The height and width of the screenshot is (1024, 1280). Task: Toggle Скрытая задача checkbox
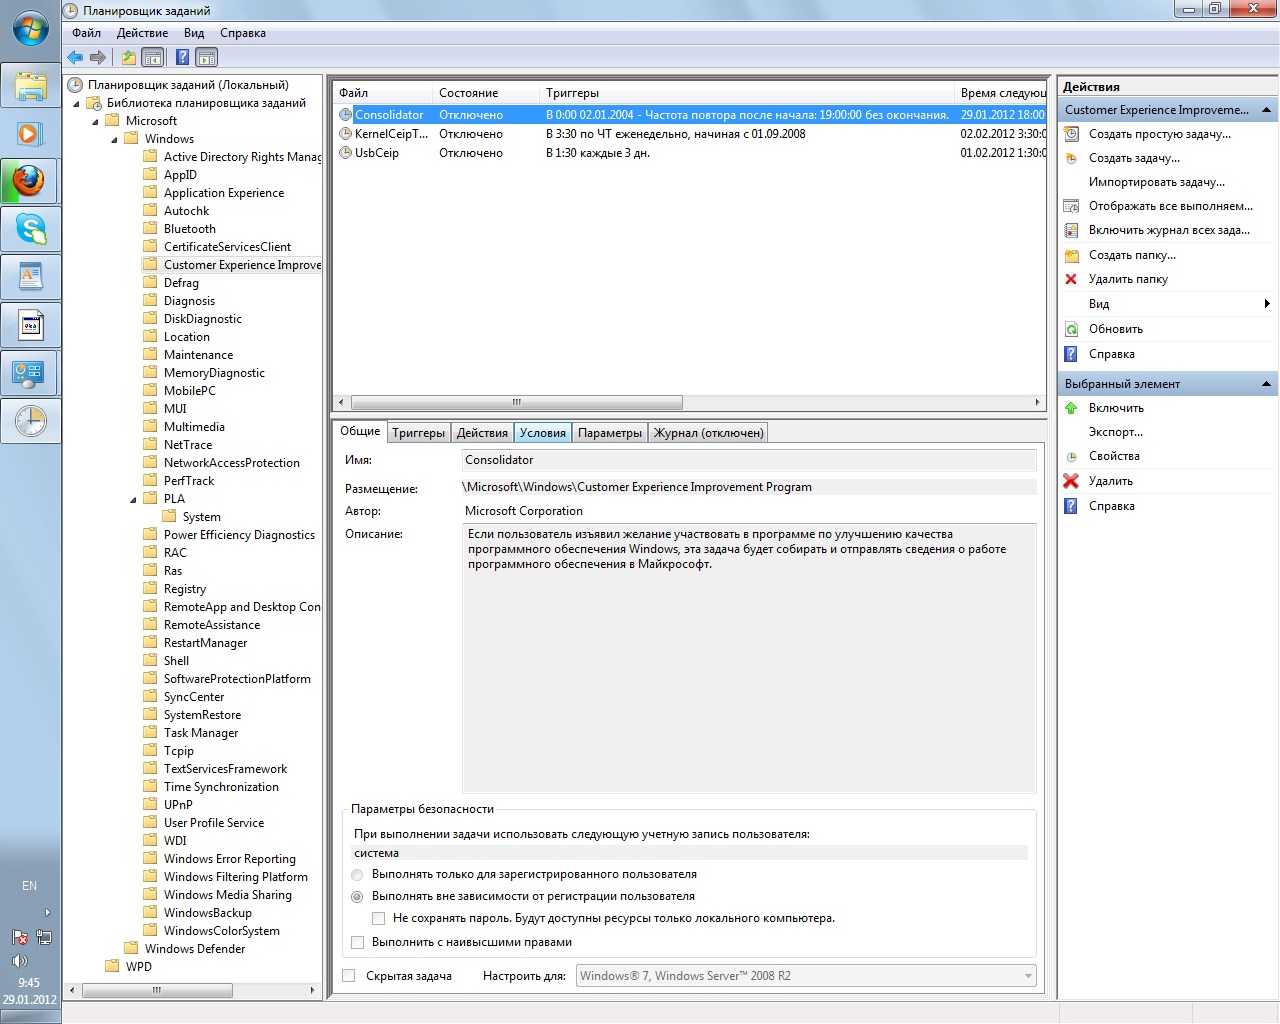pos(348,976)
